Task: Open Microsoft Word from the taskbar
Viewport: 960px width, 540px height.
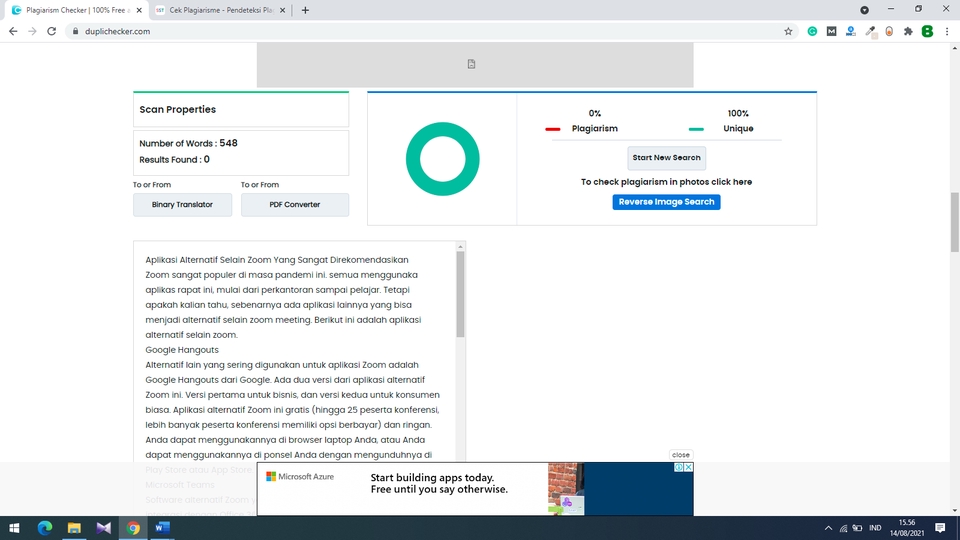Action: click(x=162, y=528)
